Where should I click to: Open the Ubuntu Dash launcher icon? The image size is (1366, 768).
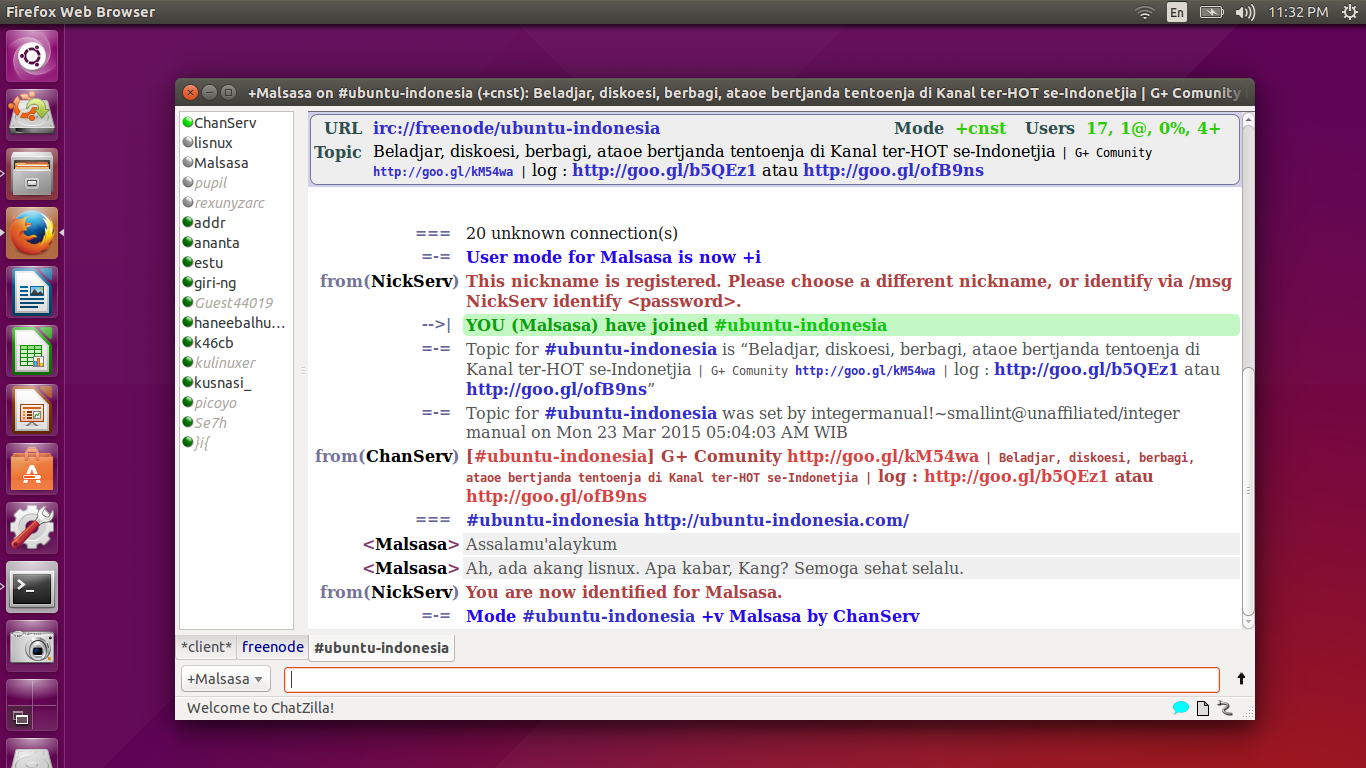[x=33, y=56]
